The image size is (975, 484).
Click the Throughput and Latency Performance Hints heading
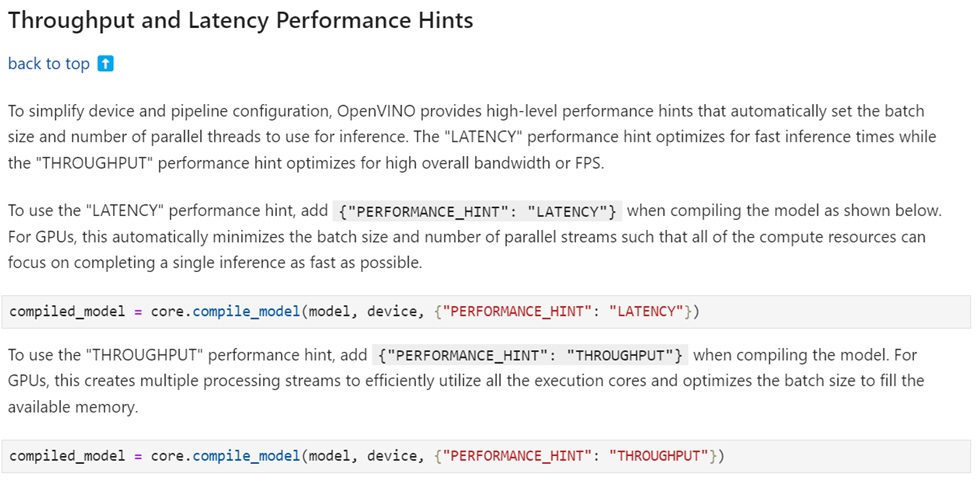click(241, 20)
